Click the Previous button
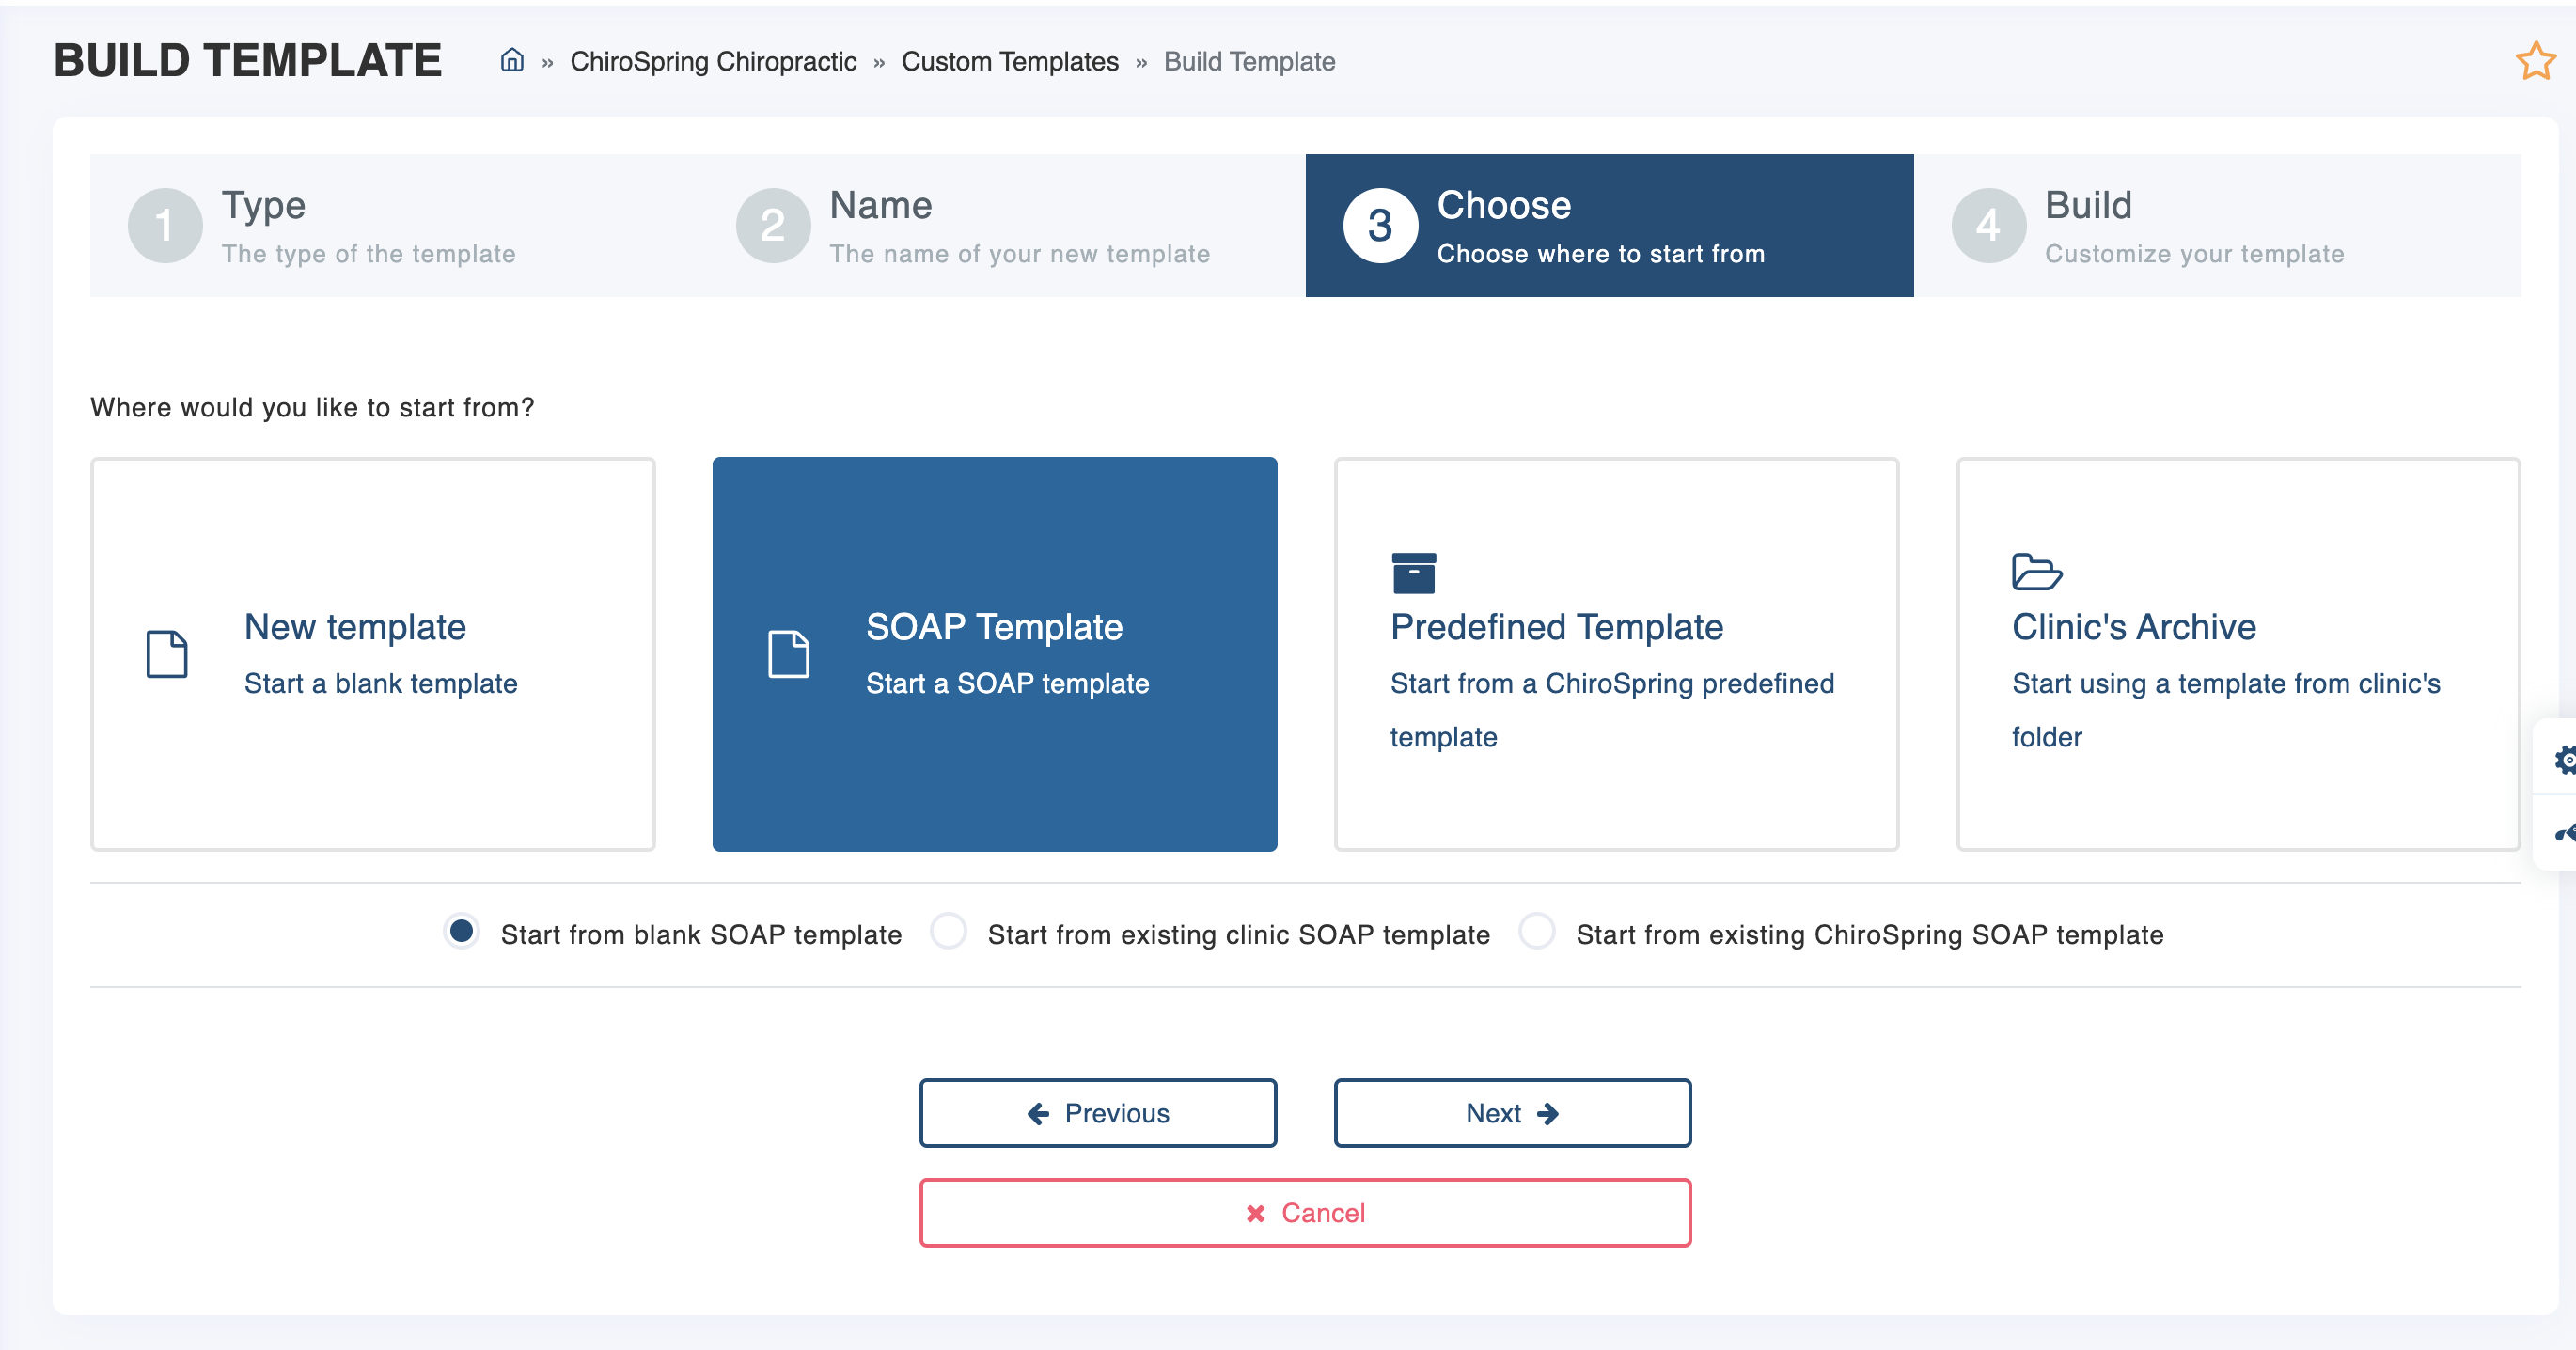 point(1097,1113)
